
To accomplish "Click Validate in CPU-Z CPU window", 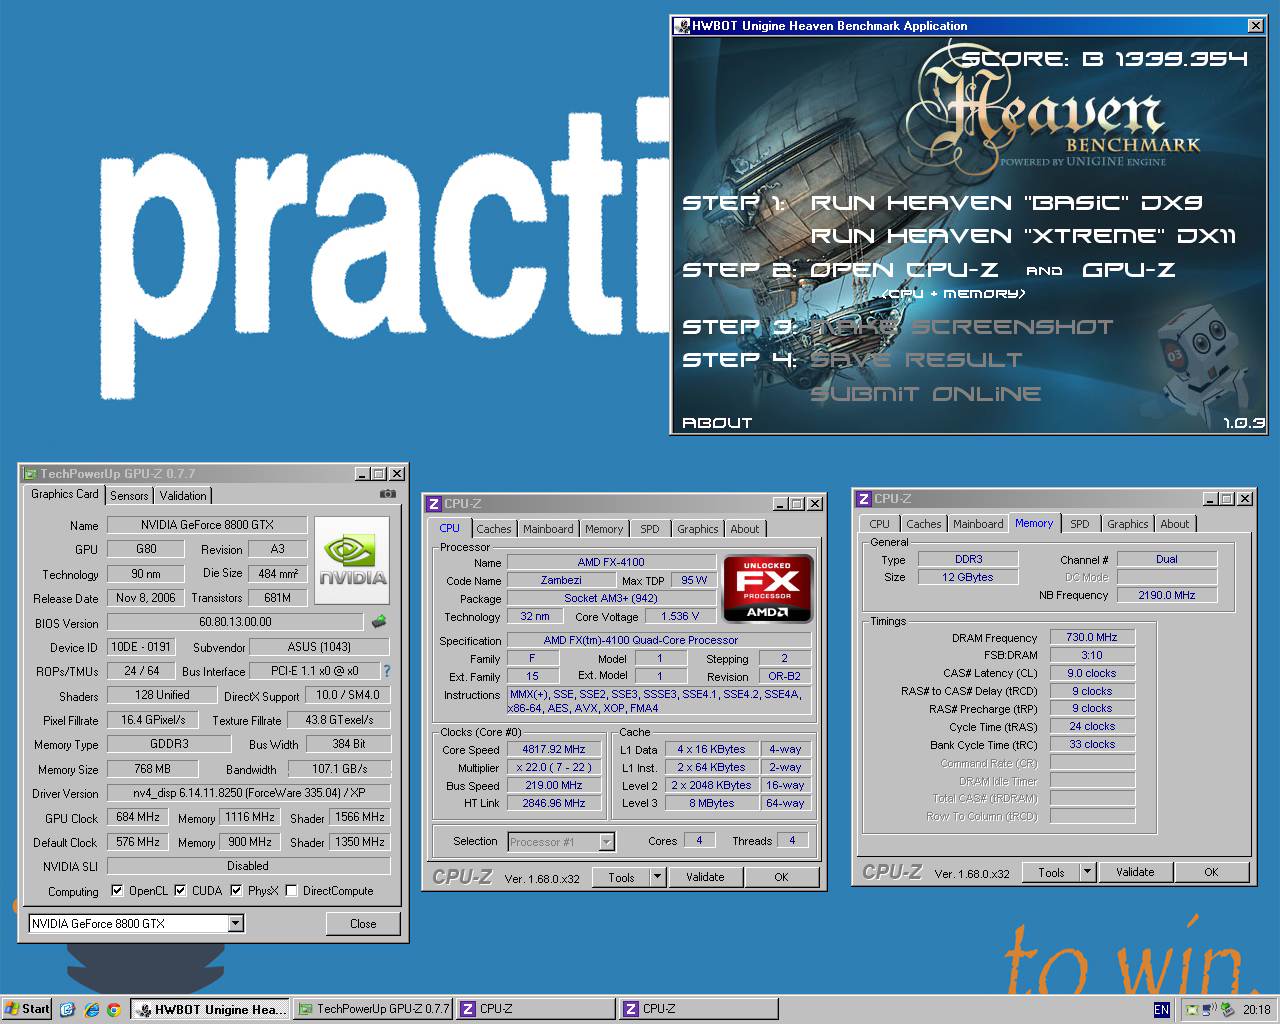I will (x=705, y=877).
